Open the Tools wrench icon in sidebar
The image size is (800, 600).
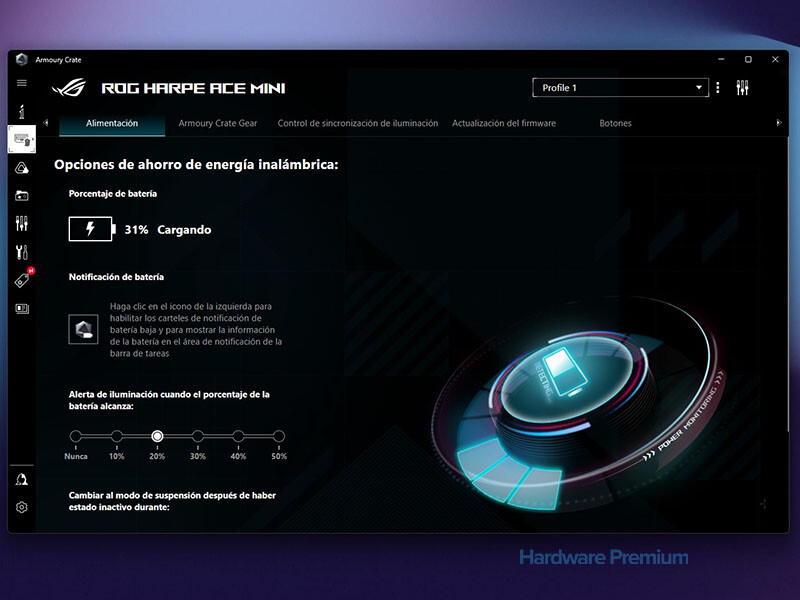pyautogui.click(x=21, y=252)
